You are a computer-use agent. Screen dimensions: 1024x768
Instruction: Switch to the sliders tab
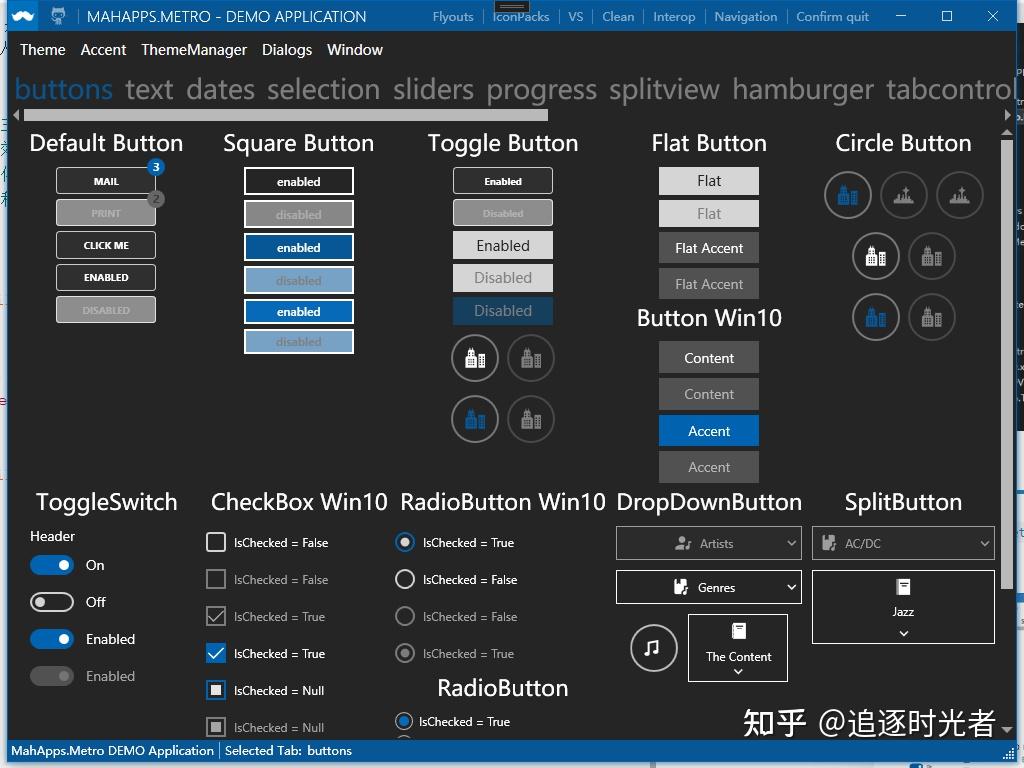tap(432, 89)
